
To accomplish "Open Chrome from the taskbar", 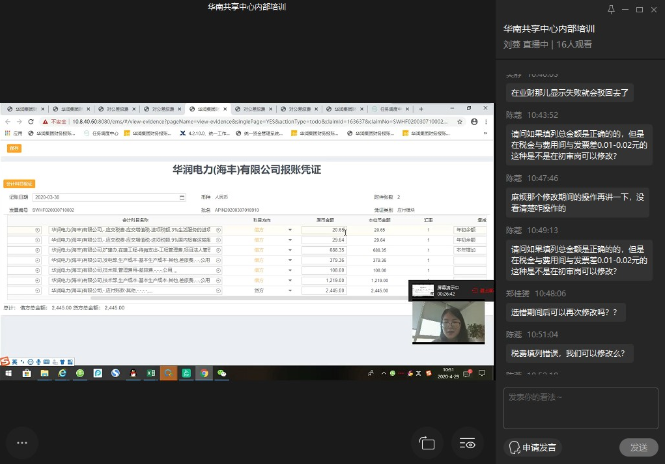I will 204,373.
